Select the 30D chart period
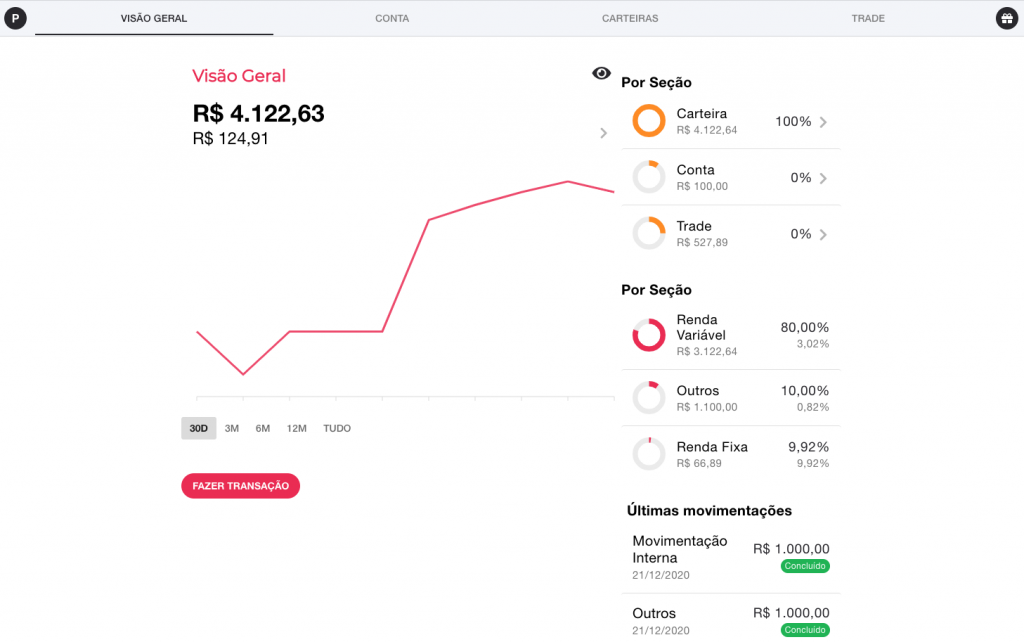1024x642 pixels. 198,428
